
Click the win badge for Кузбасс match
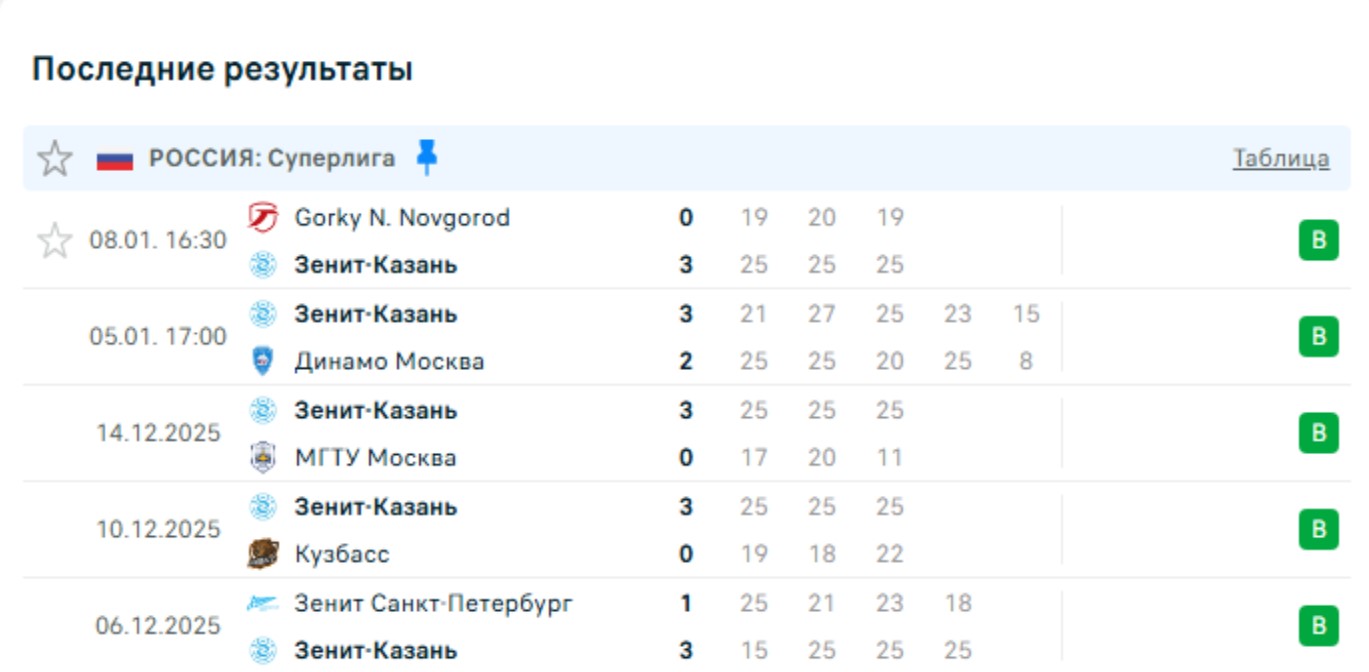tap(1318, 530)
